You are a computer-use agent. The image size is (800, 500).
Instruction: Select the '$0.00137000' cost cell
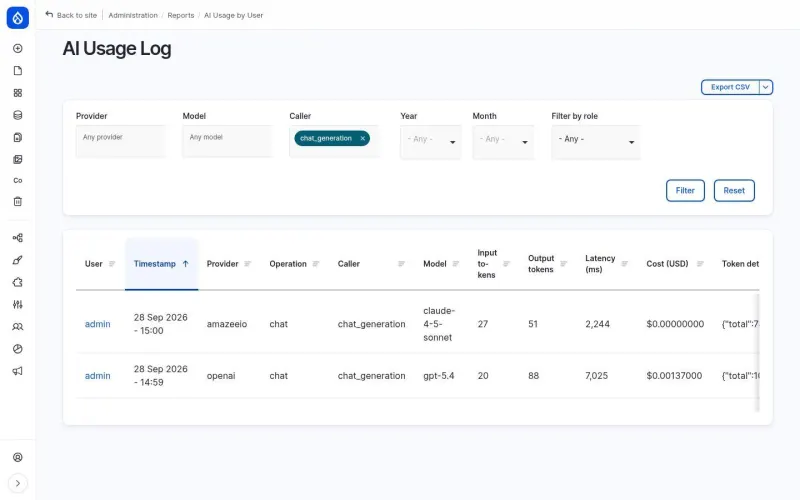pyautogui.click(x=674, y=376)
